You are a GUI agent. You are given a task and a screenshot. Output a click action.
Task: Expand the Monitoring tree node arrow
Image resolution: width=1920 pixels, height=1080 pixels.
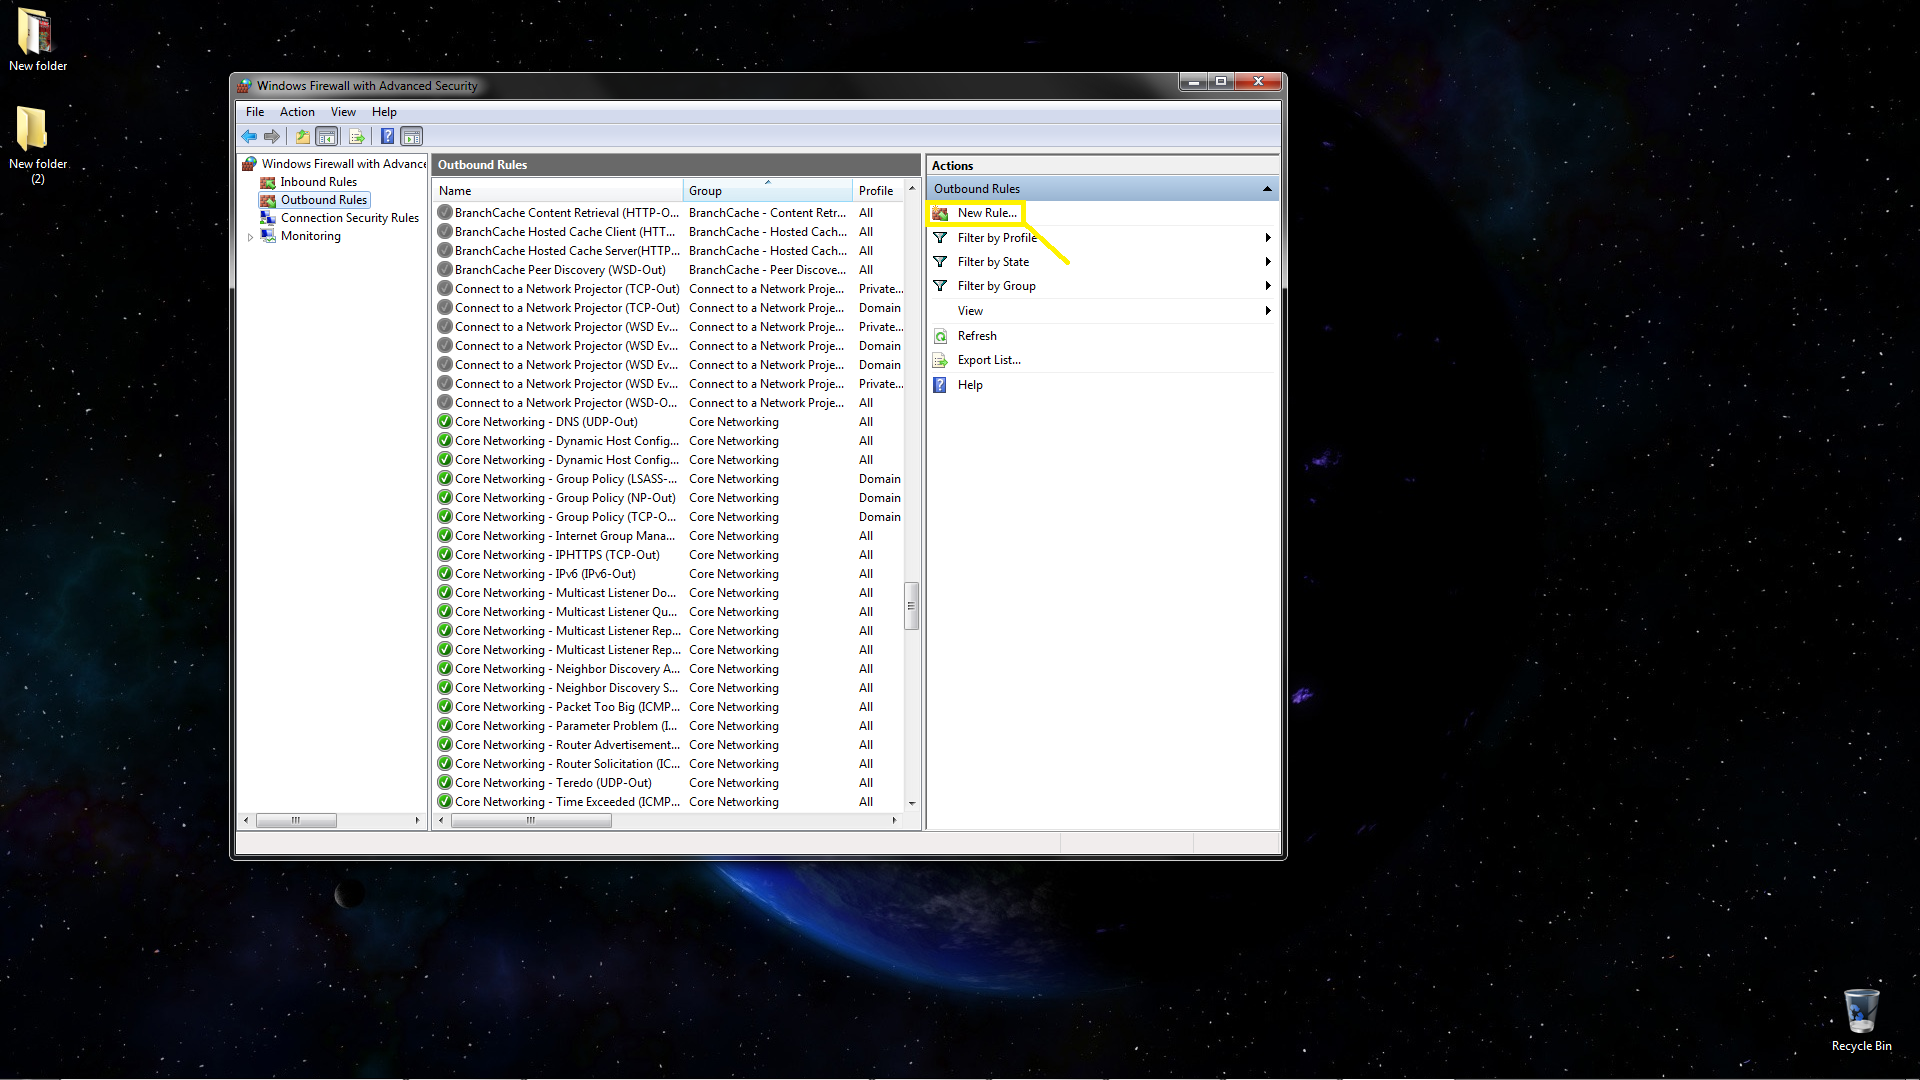250,237
